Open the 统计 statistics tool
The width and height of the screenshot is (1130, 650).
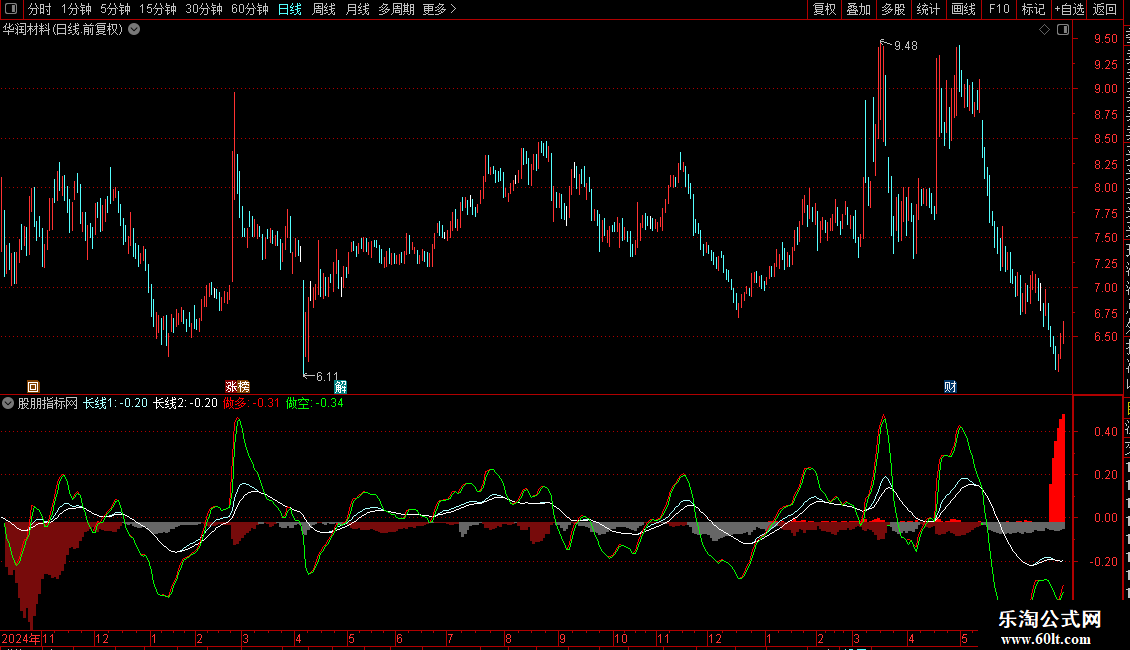[927, 9]
